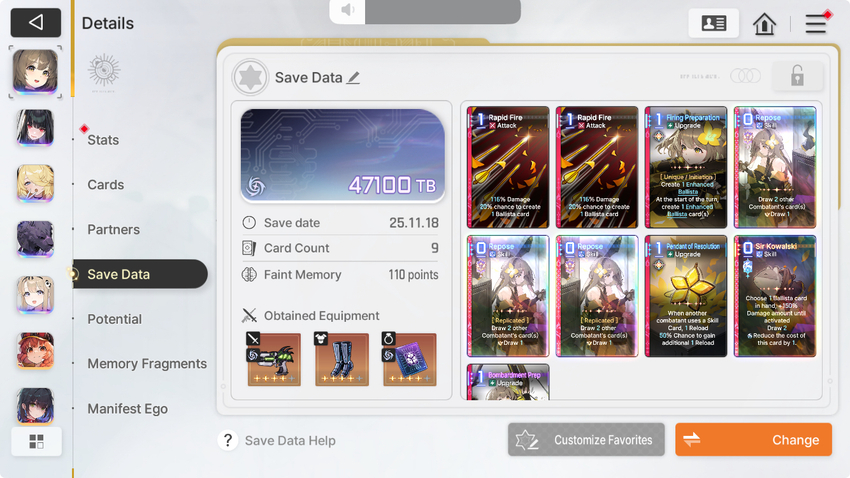Viewport: 850px width, 478px height.
Task: Open the Stats menu item
Action: click(x=103, y=140)
